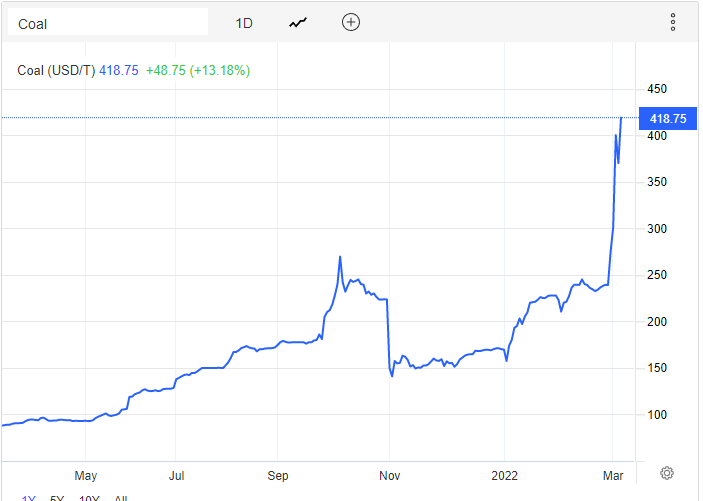Screen dimensions: 703x501
Task: Click the Sep date axis label
Action: 278,475
